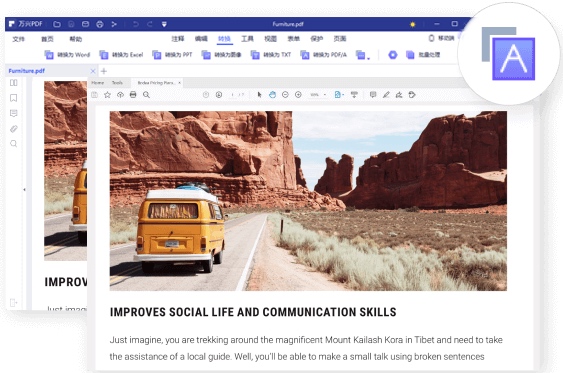Select the Brdea Pricing Plans document tab
The image size is (563, 373).
pos(156,83)
